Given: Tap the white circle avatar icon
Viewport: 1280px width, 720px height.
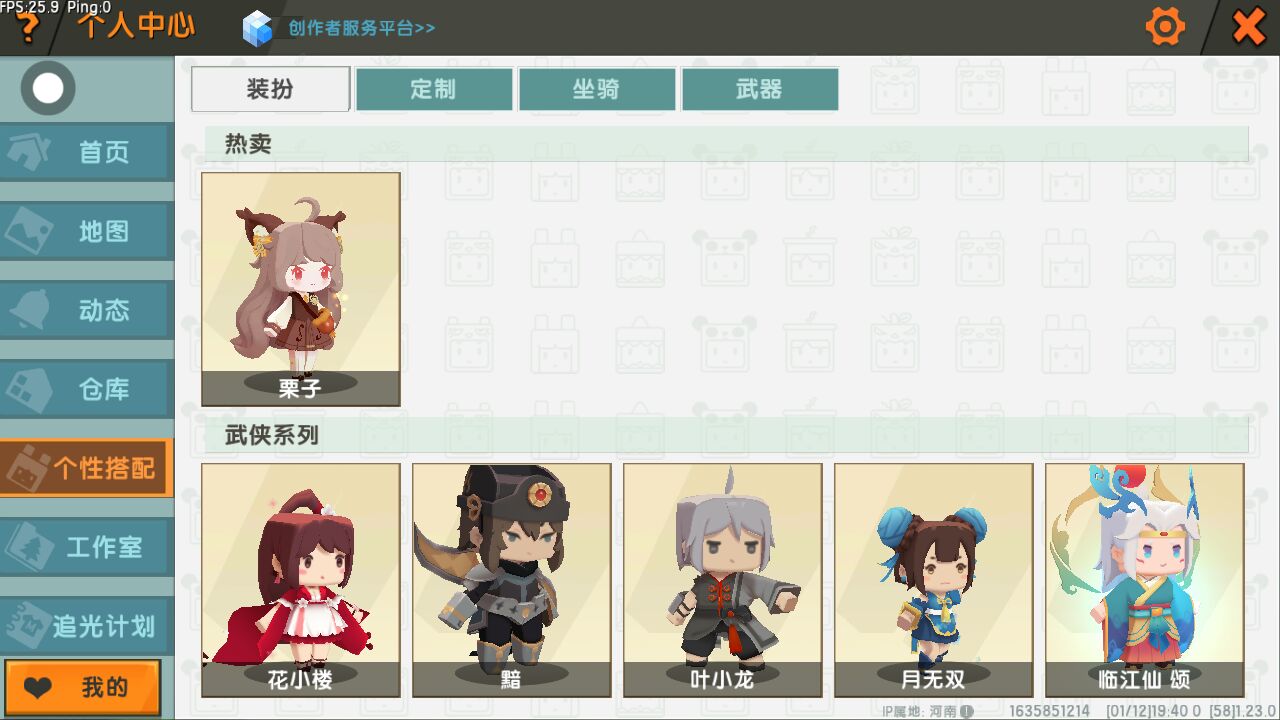Looking at the screenshot, I should tap(47, 89).
